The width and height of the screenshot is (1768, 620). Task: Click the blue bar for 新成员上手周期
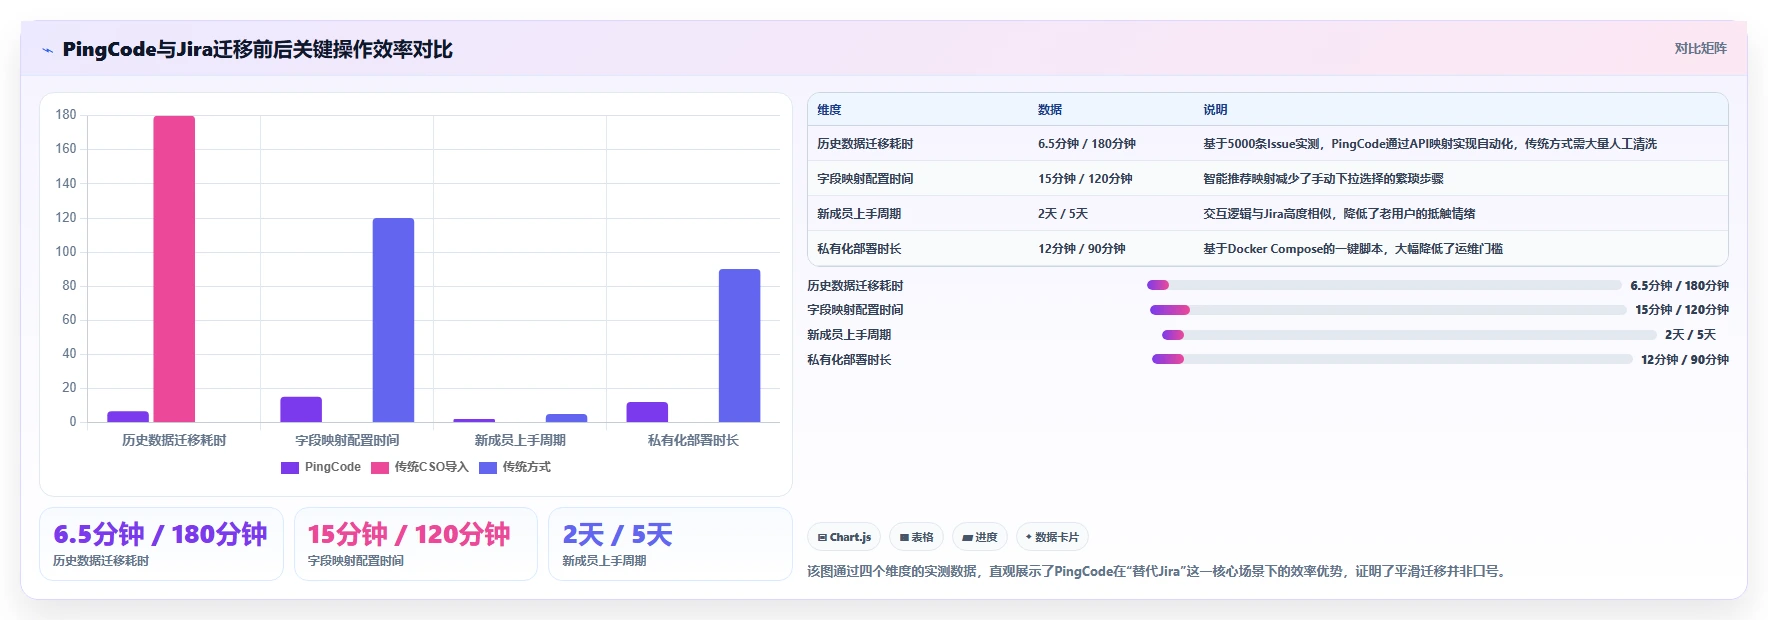(x=566, y=418)
